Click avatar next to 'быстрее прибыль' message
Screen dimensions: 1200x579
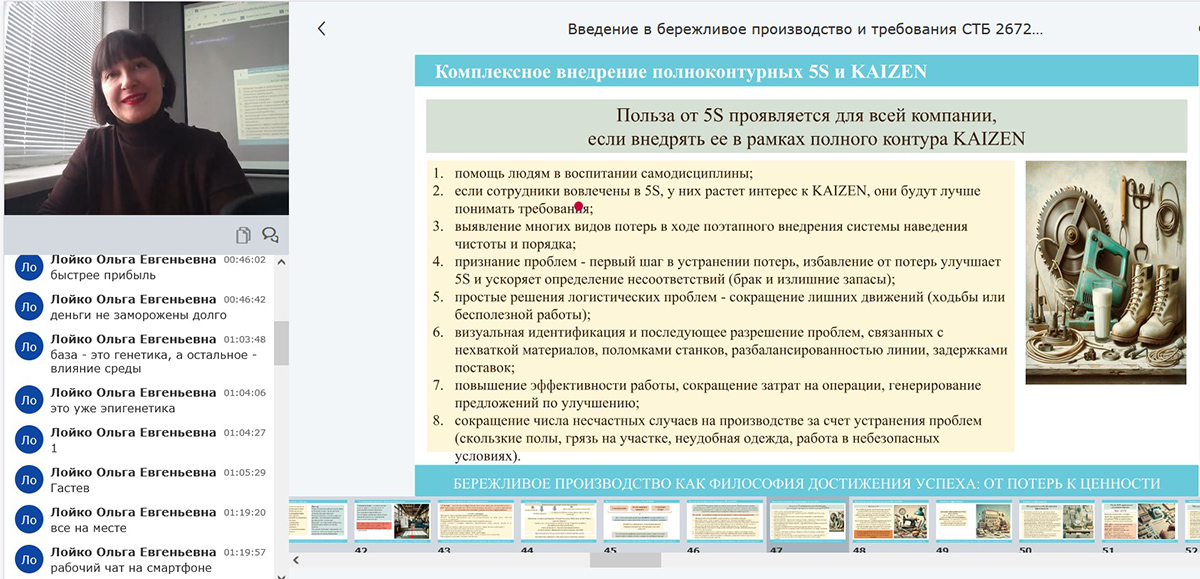pos(29,267)
